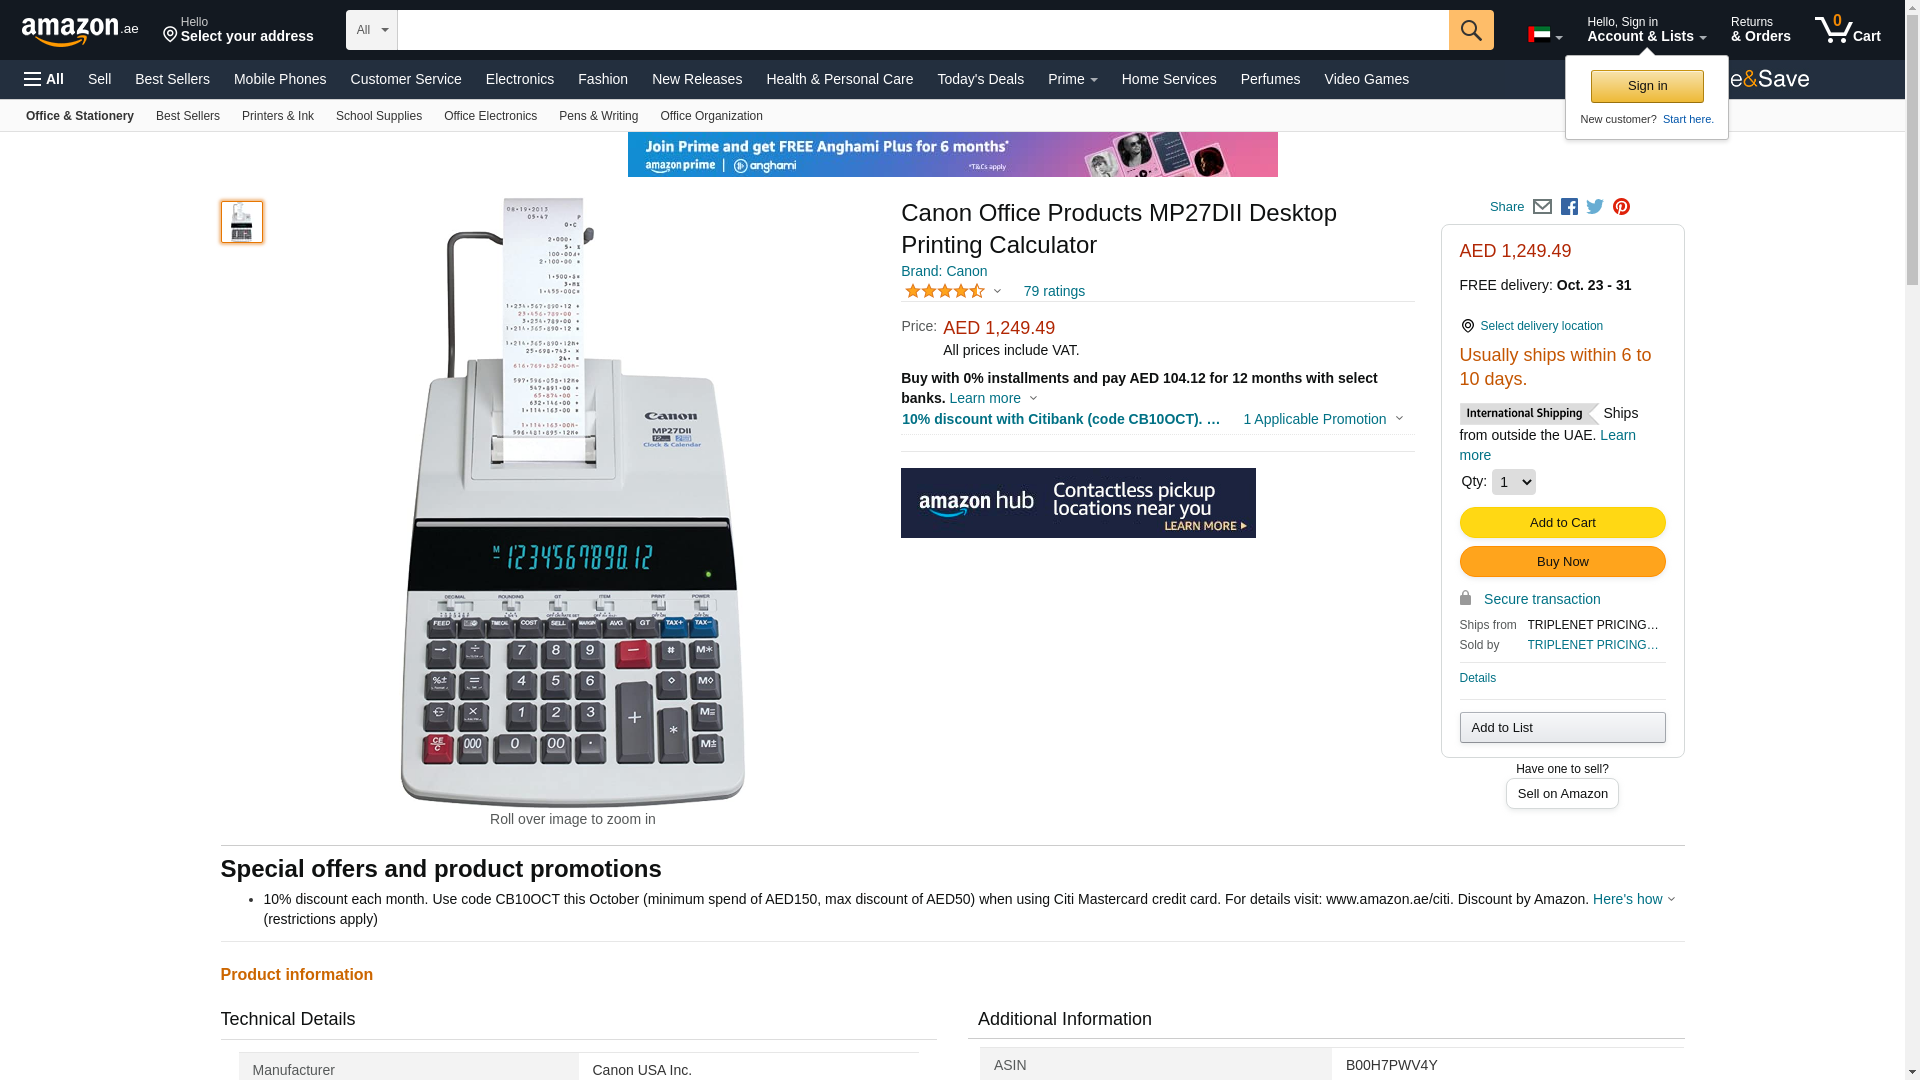This screenshot has height=1080, width=1920.
Task: Share on Pinterest icon
Action: (1621, 207)
